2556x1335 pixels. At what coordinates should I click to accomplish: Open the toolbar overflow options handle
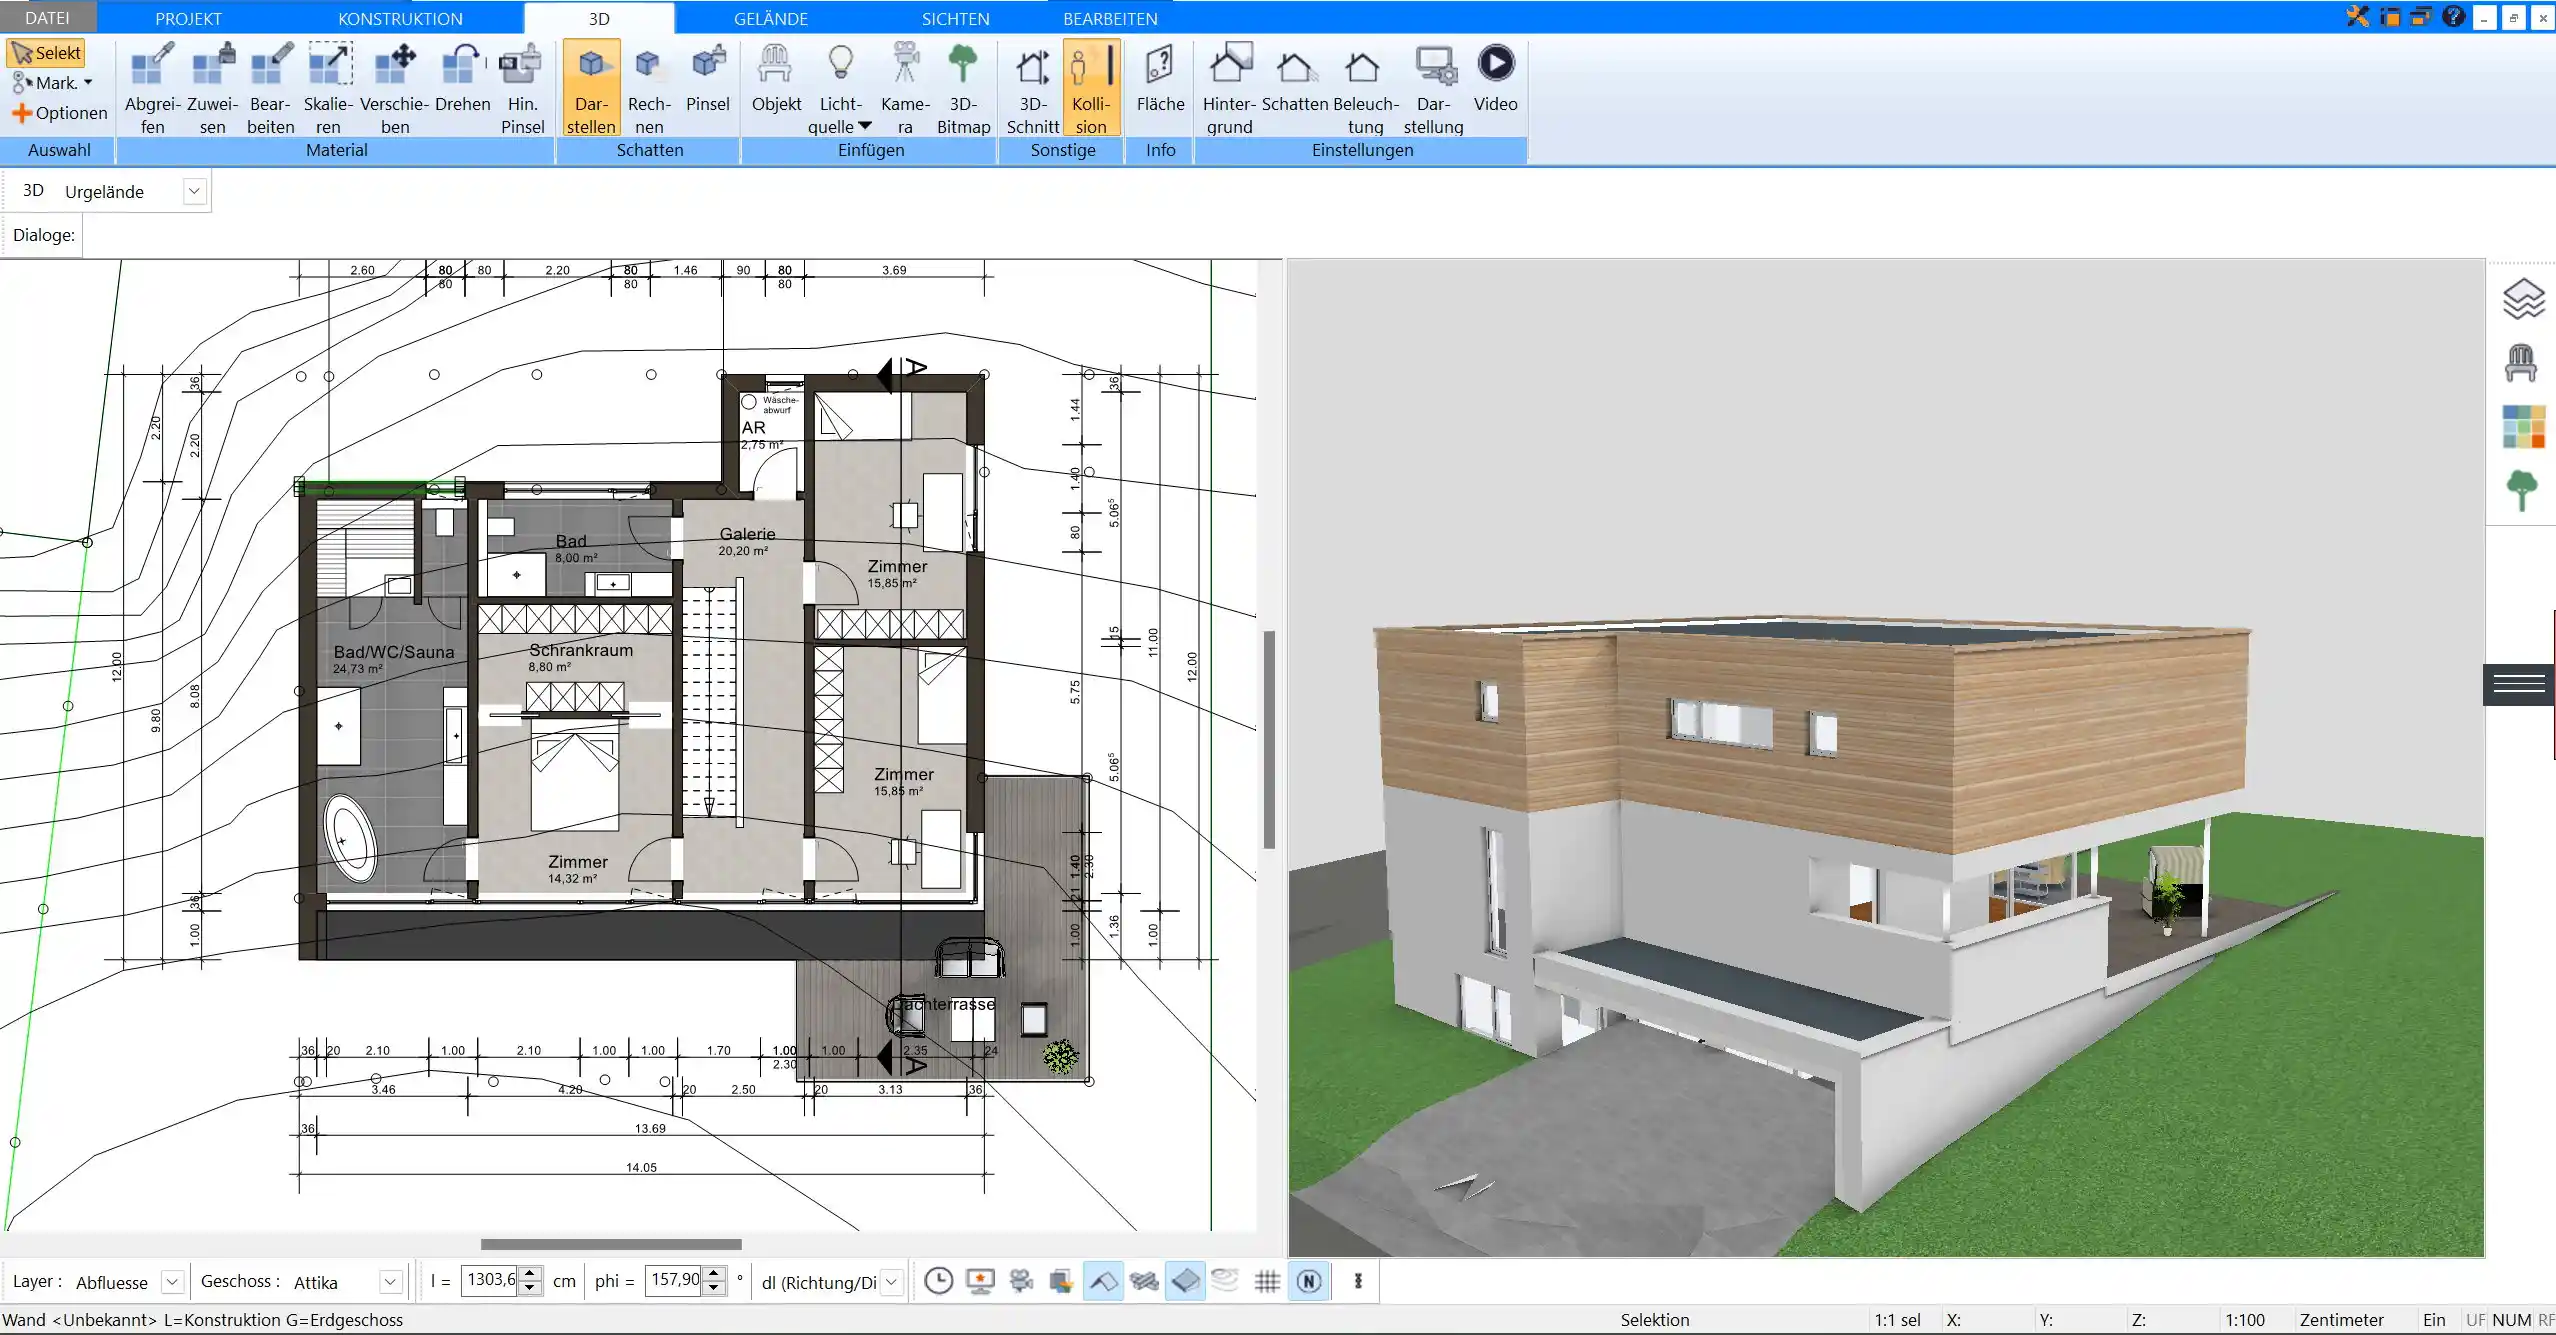coord(1358,1281)
